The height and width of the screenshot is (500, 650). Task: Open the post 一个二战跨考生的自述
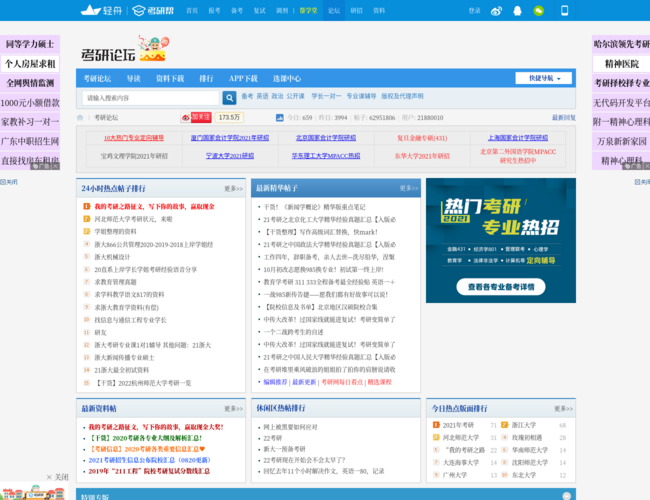[x=293, y=332]
